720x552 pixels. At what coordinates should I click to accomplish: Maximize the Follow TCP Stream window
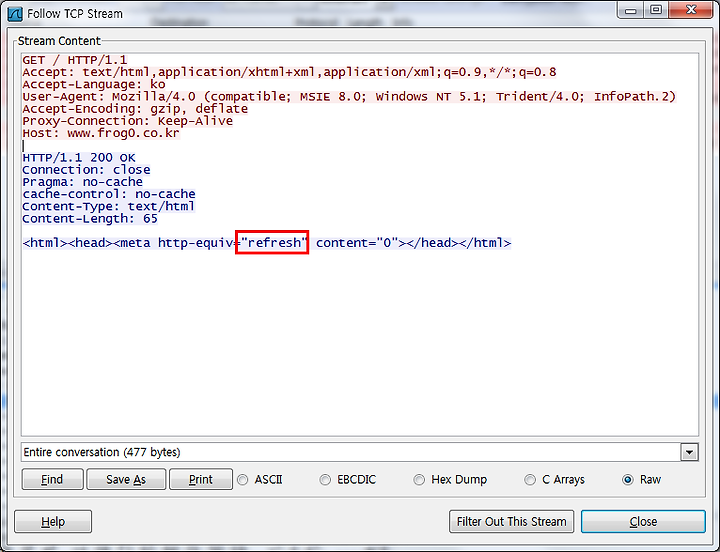coord(656,10)
